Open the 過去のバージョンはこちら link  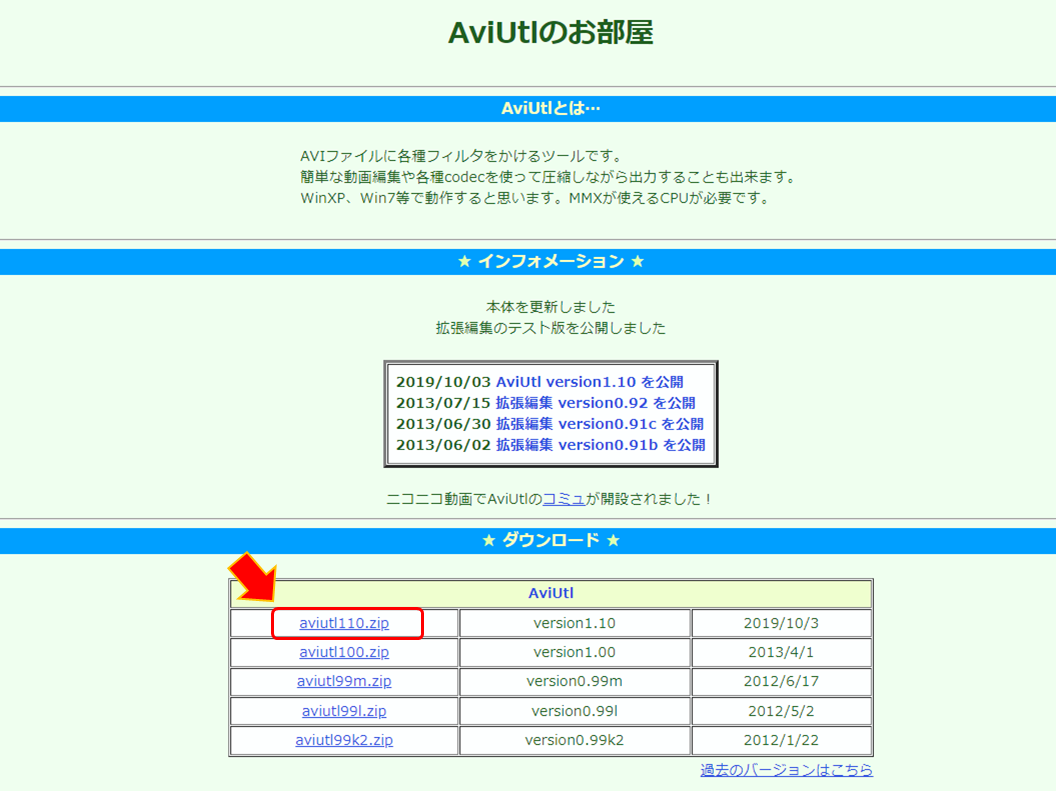coord(785,770)
